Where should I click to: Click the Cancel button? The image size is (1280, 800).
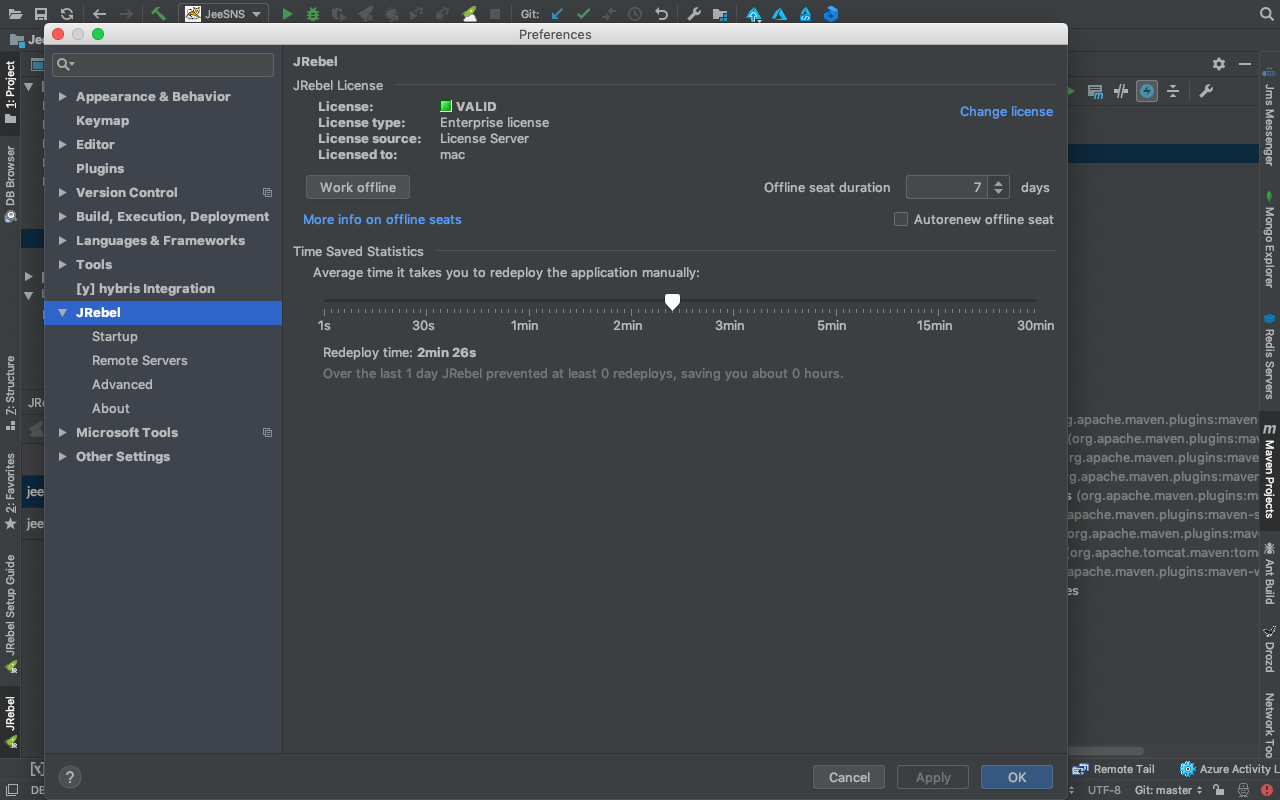pos(849,777)
